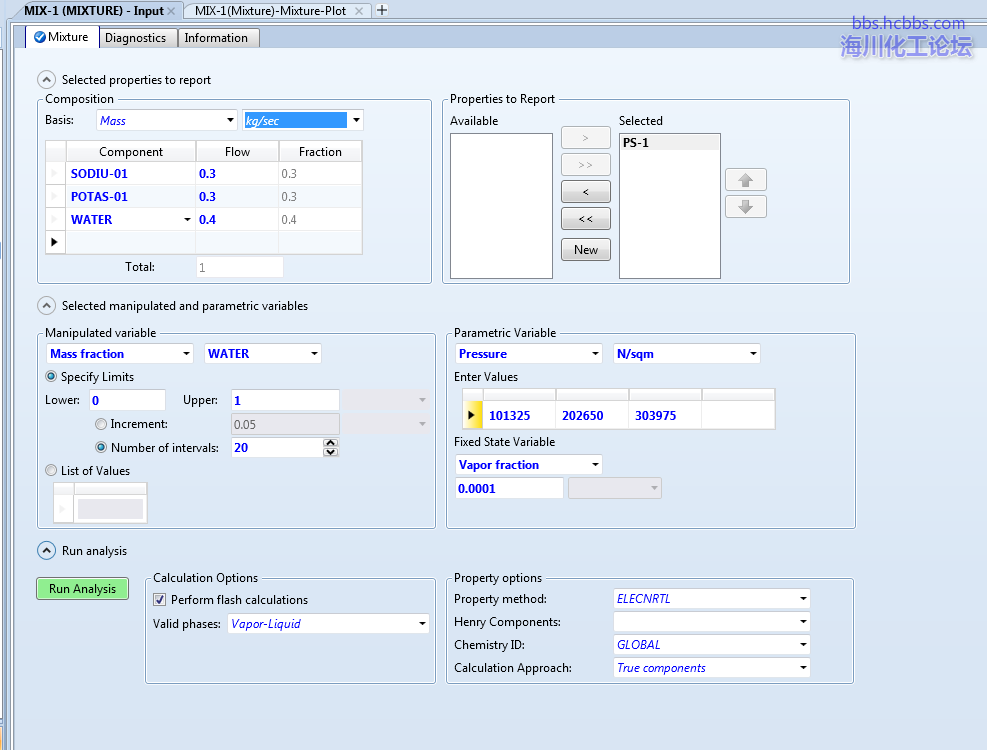This screenshot has height=750, width=987.
Task: Click the single right arrow add button
Action: coord(585,138)
